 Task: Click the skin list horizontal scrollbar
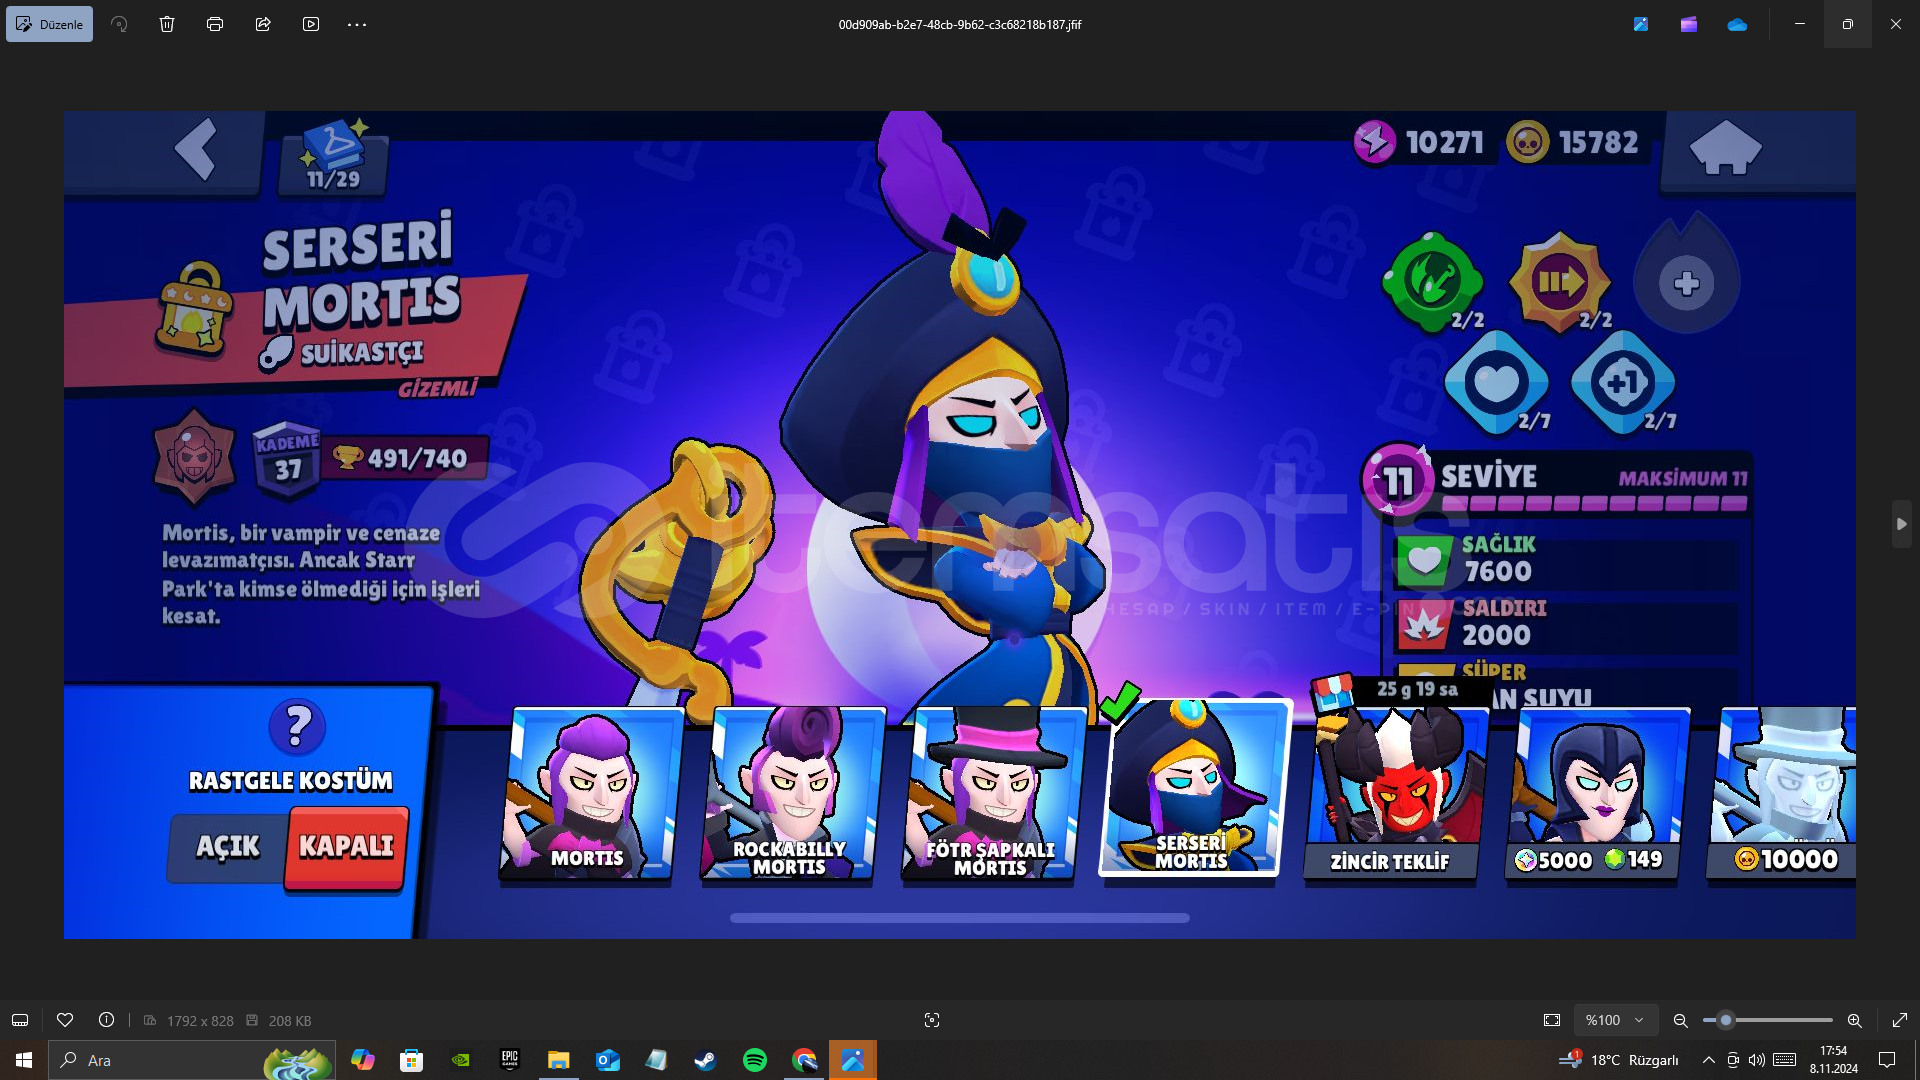click(959, 917)
